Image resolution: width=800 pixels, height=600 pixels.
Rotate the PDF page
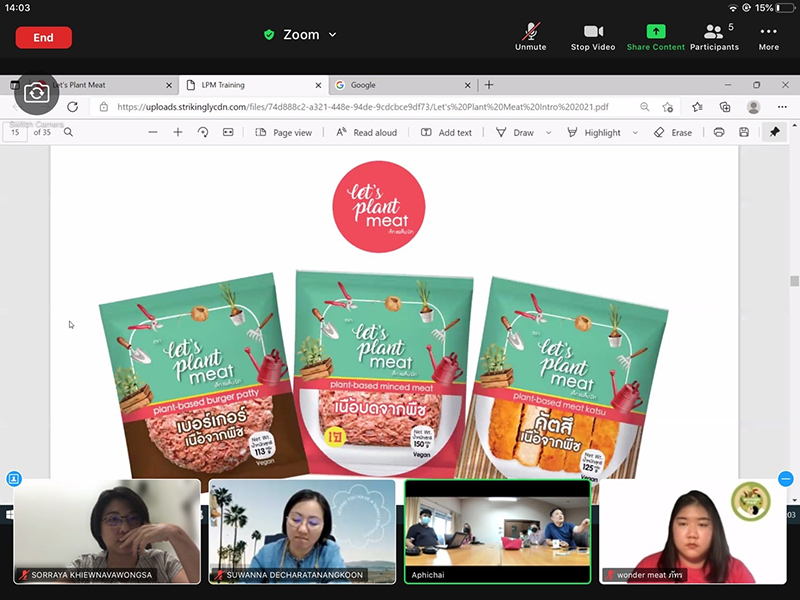pos(203,133)
